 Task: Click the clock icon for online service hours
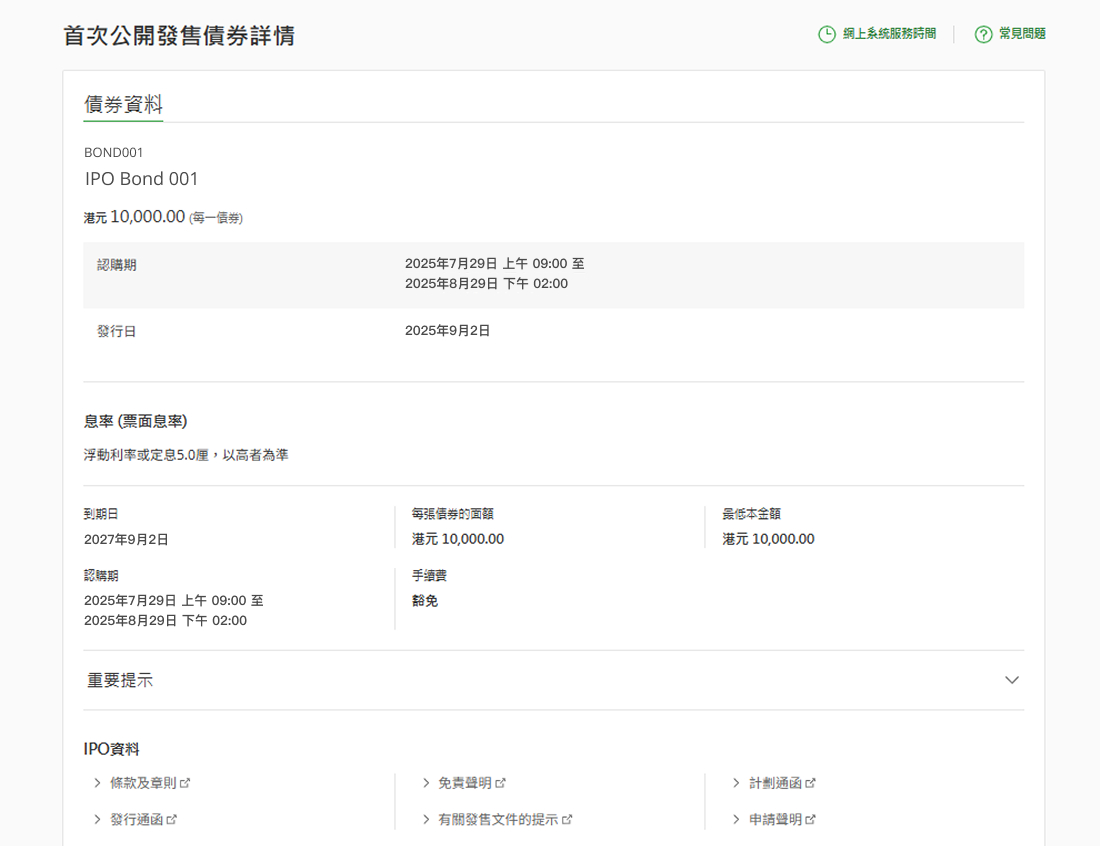coord(827,34)
